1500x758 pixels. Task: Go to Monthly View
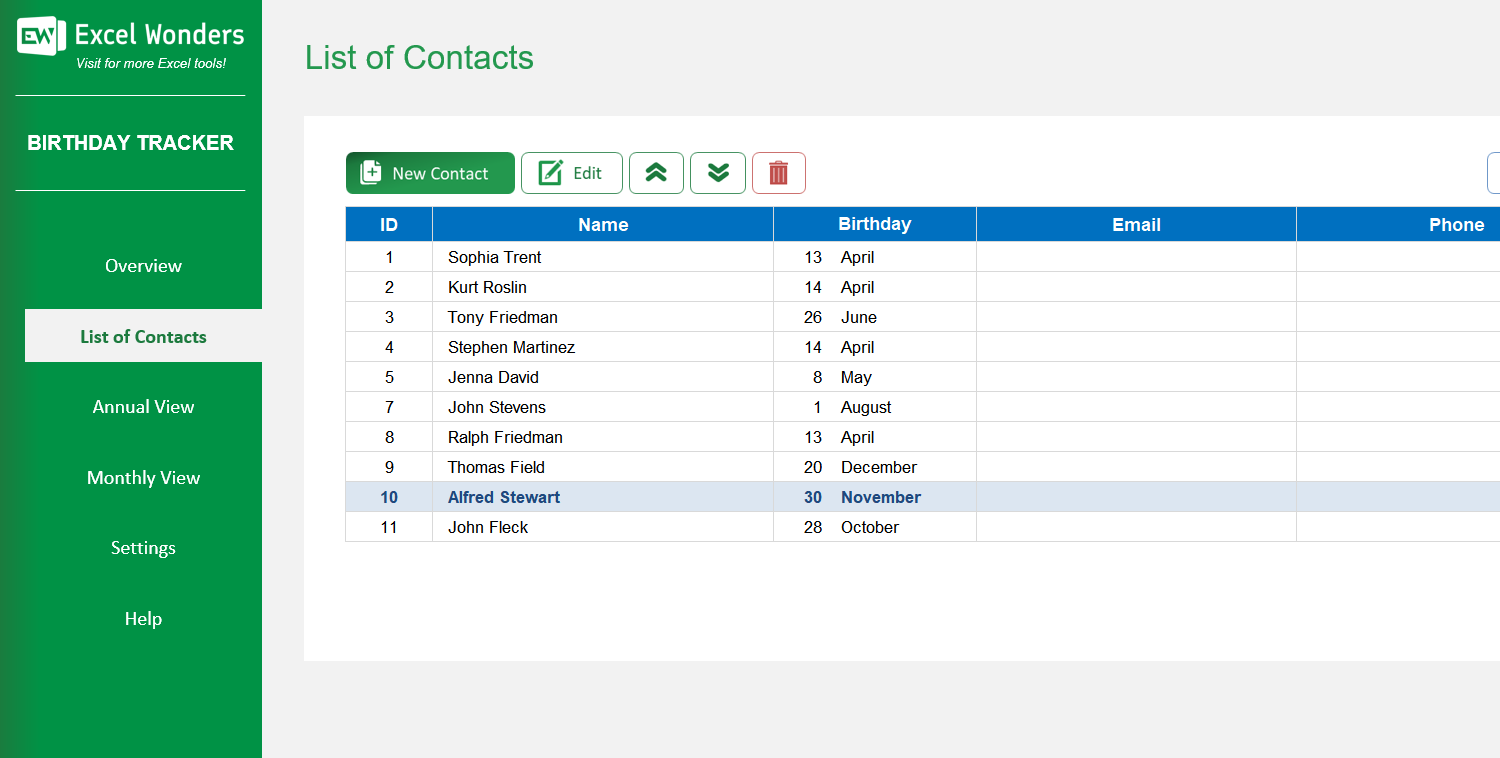click(x=143, y=477)
